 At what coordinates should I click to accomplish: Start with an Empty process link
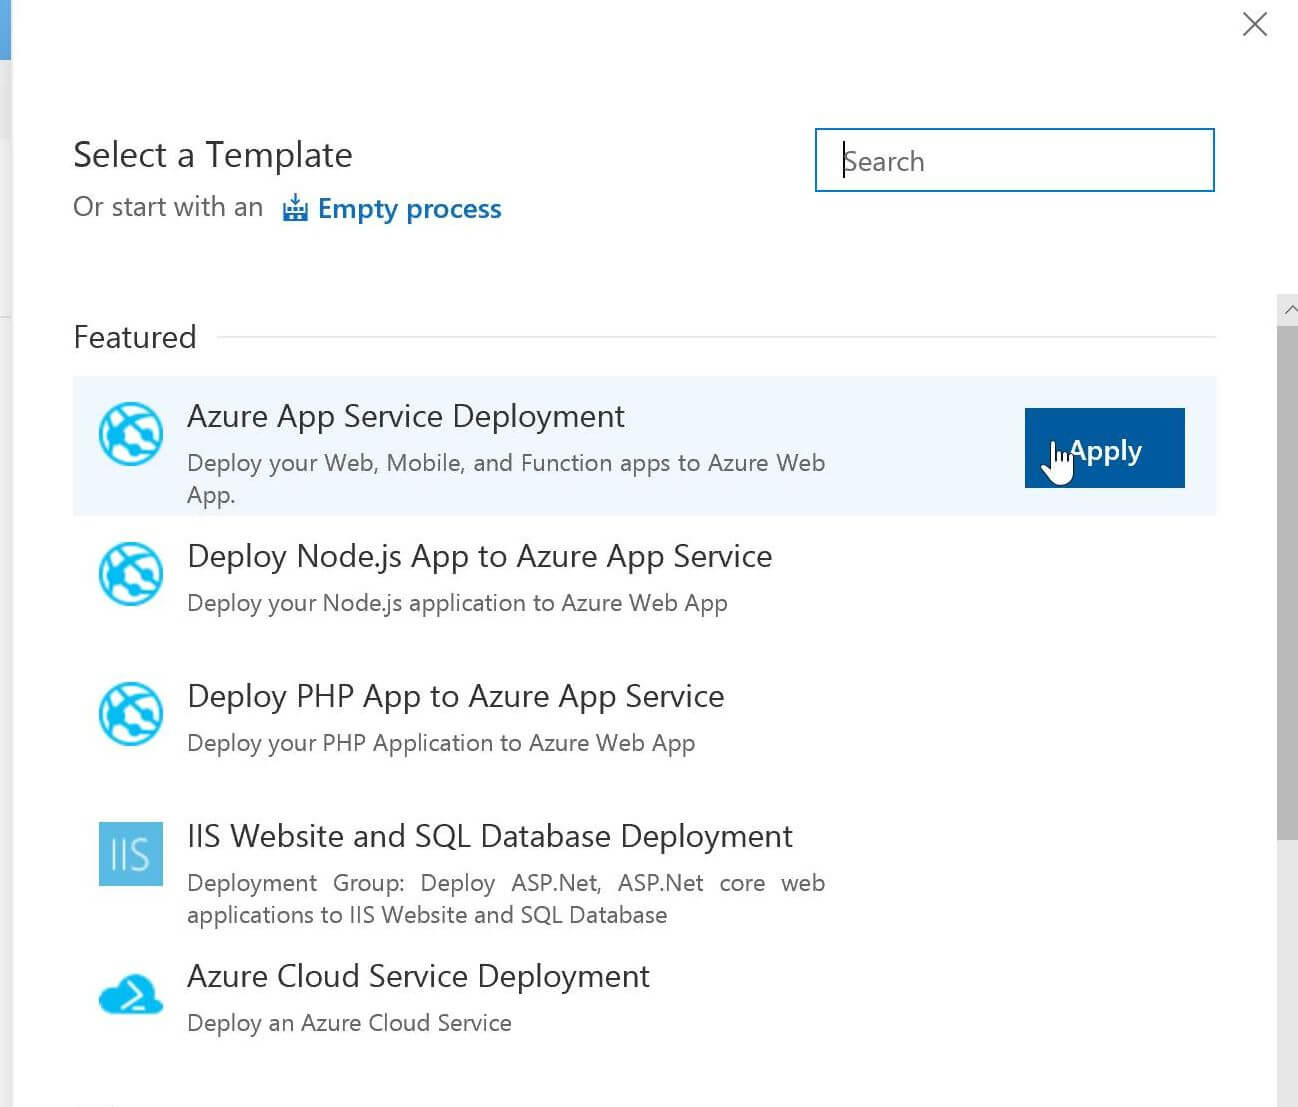click(x=409, y=208)
